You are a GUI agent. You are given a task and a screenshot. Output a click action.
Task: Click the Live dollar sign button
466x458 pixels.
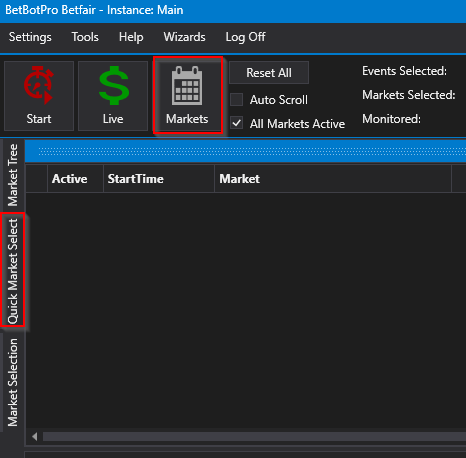point(113,96)
